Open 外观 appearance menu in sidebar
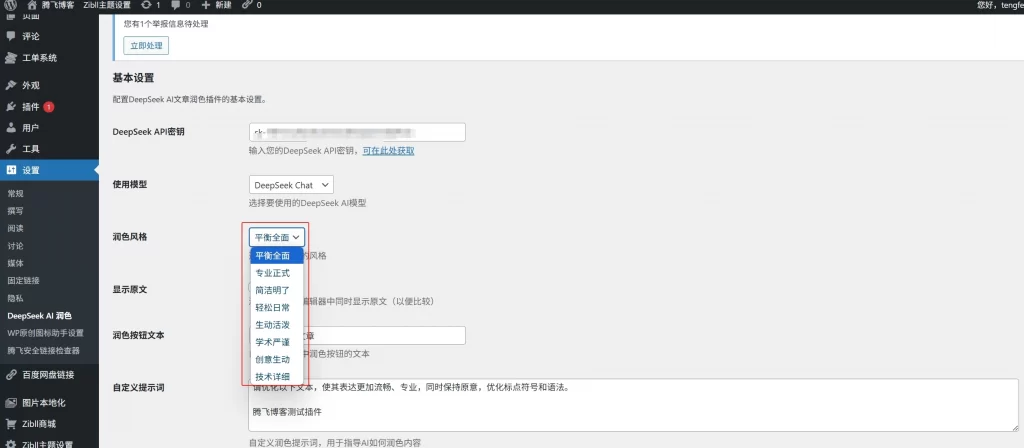1024x448 pixels. pyautogui.click(x=30, y=85)
